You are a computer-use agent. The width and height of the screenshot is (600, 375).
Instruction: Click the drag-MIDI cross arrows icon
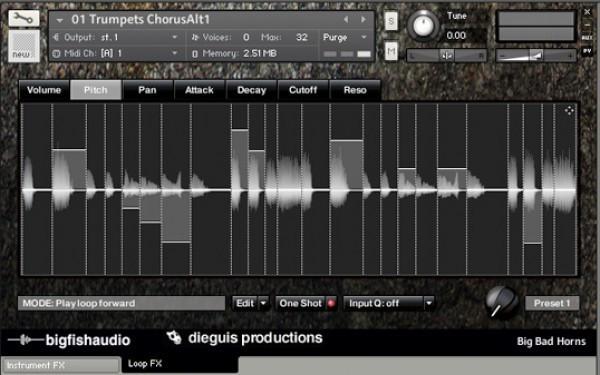tap(569, 111)
